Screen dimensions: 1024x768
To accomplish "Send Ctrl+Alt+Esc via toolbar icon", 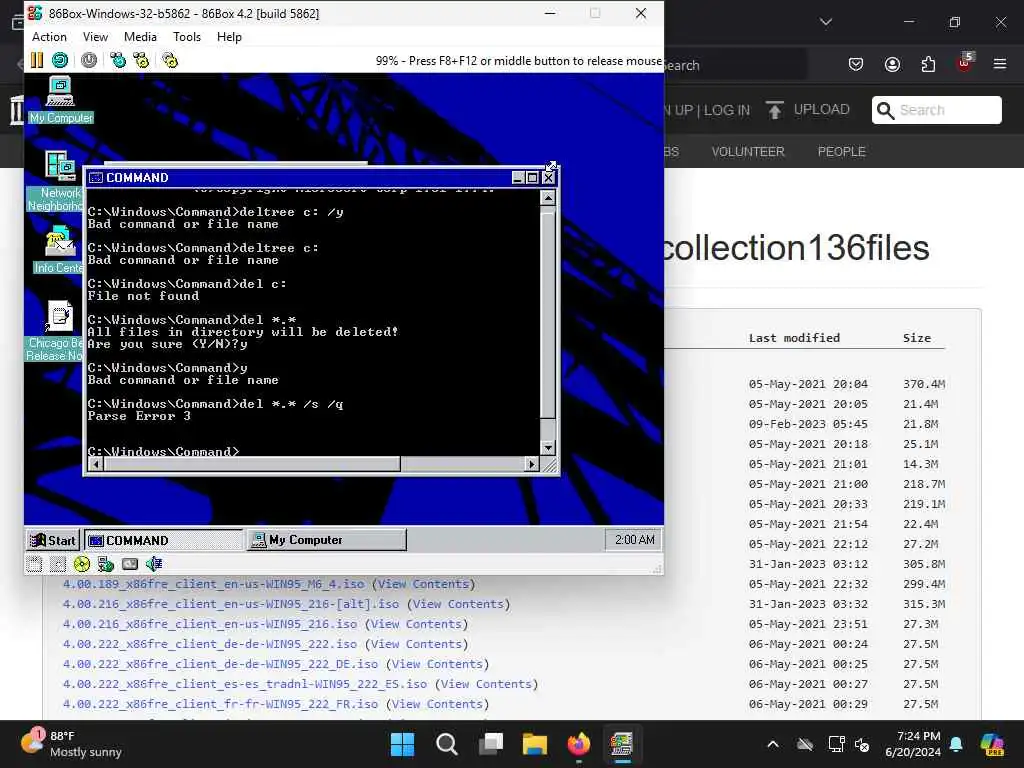I will pyautogui.click(x=141, y=61).
